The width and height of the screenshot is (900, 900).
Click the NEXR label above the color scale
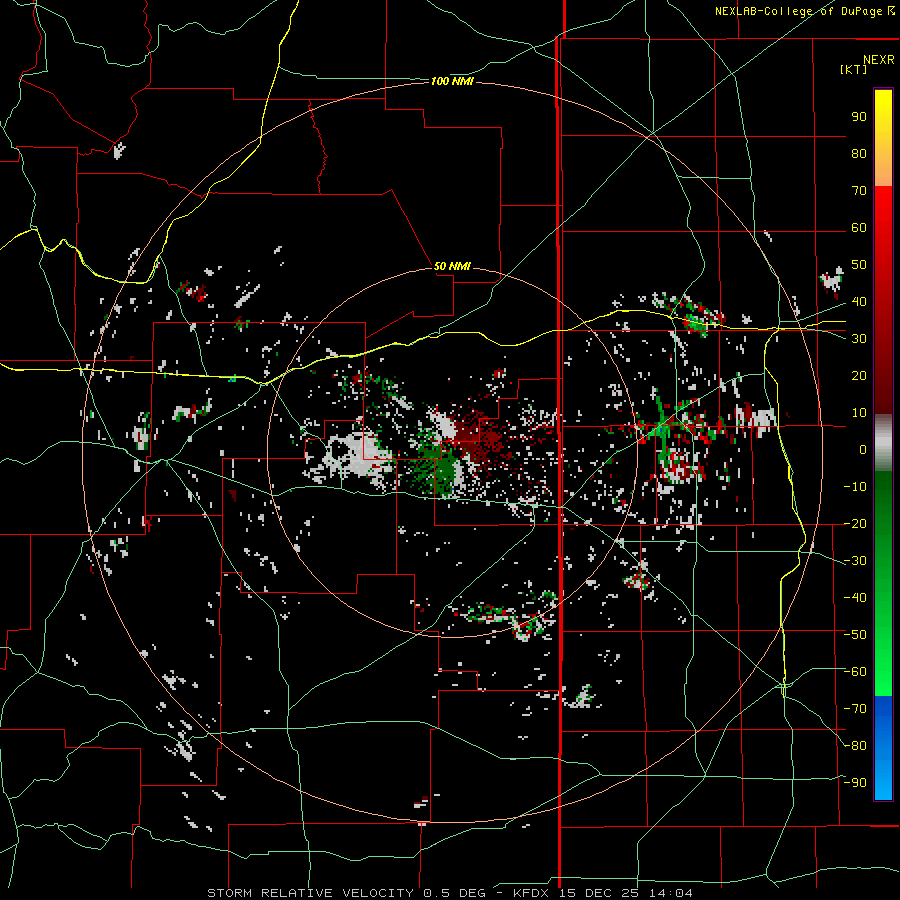tap(879, 60)
